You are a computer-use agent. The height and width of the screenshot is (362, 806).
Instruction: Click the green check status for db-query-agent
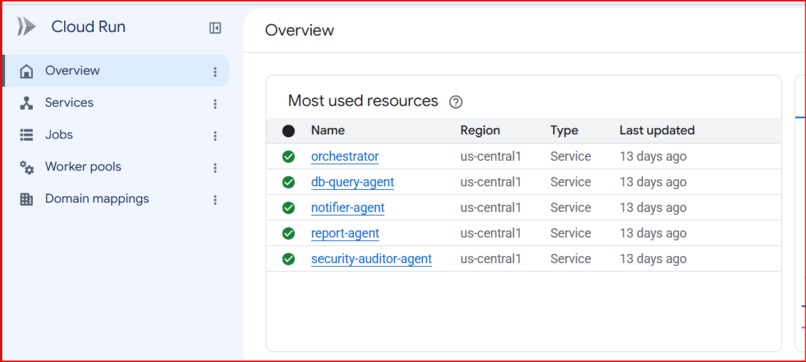tap(288, 182)
